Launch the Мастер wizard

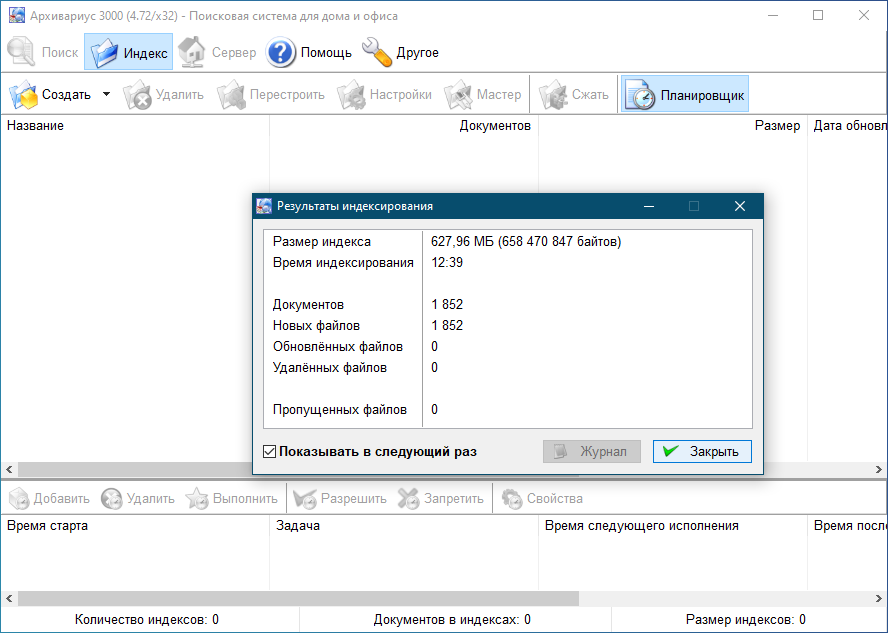tap(483, 95)
